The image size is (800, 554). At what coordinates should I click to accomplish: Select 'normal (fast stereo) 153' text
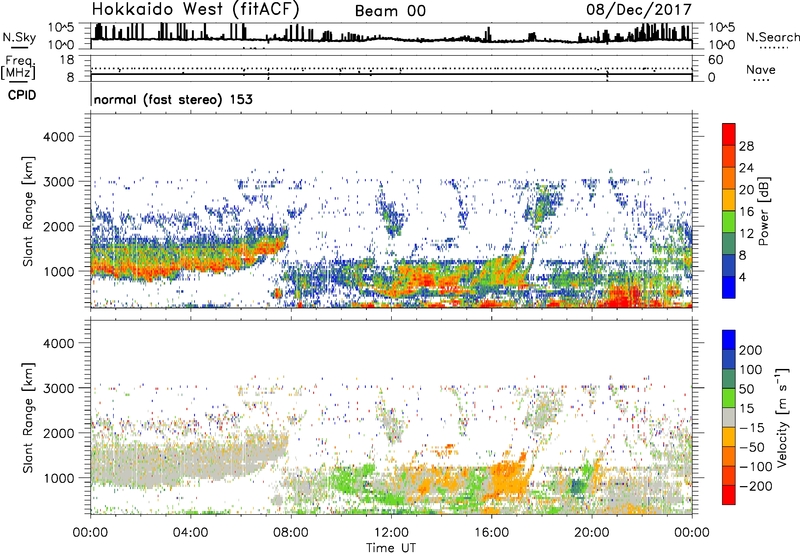coord(173,99)
